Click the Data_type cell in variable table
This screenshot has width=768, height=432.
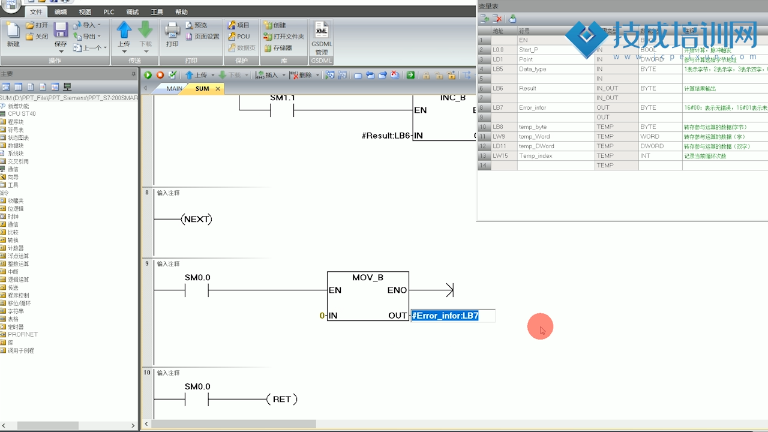click(x=555, y=69)
